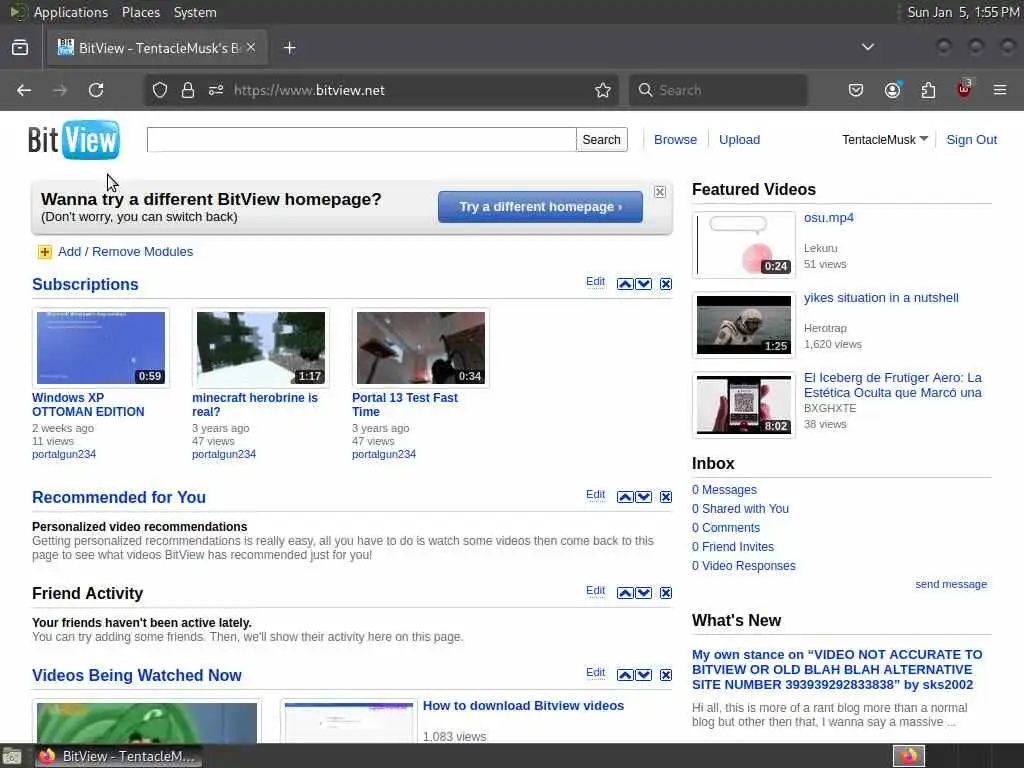
Task: Open the Firefox account icon
Action: (893, 90)
